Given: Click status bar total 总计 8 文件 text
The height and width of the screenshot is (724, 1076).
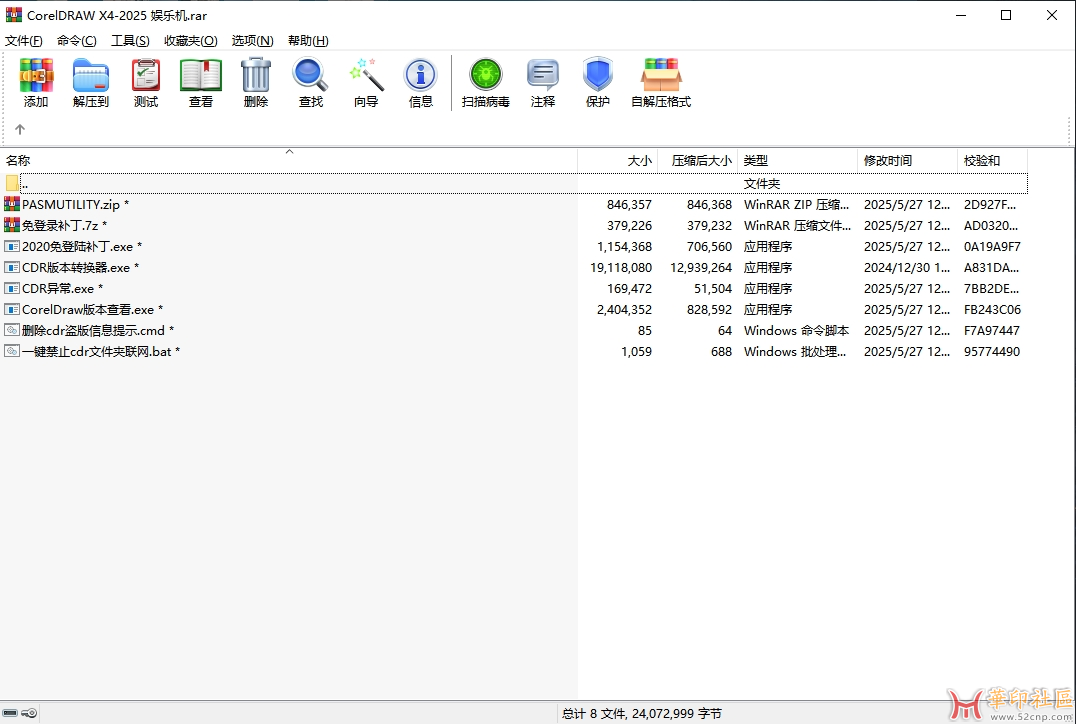Looking at the screenshot, I should click(642, 714).
